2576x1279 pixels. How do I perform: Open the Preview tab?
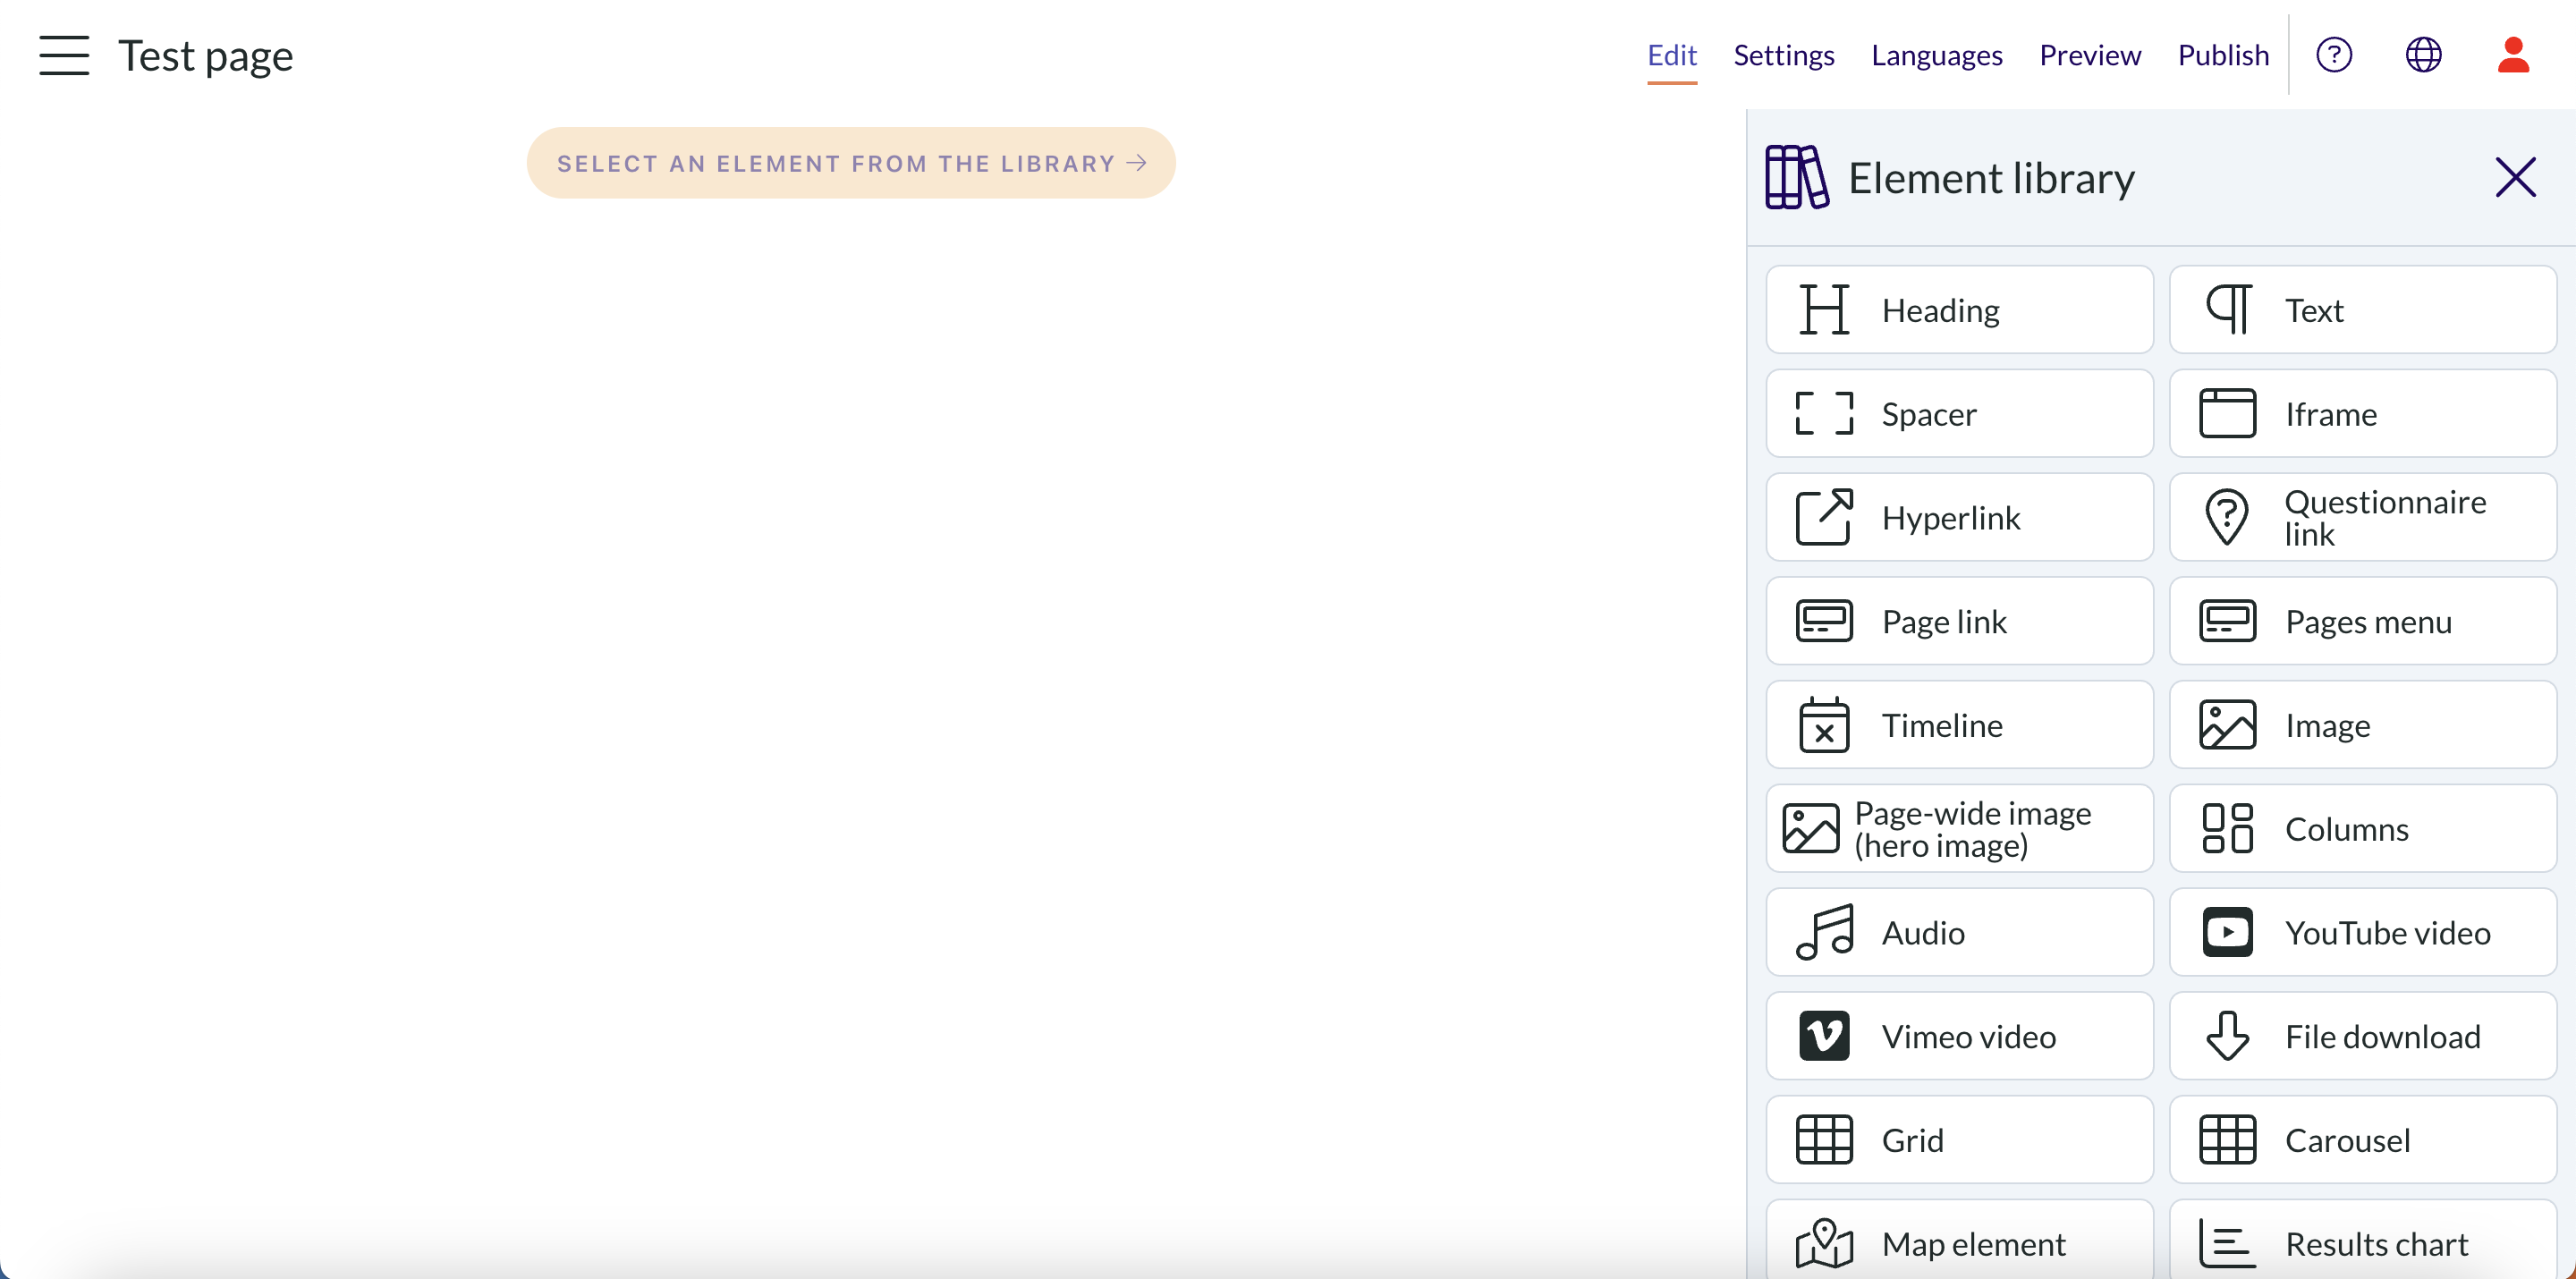pos(2090,55)
